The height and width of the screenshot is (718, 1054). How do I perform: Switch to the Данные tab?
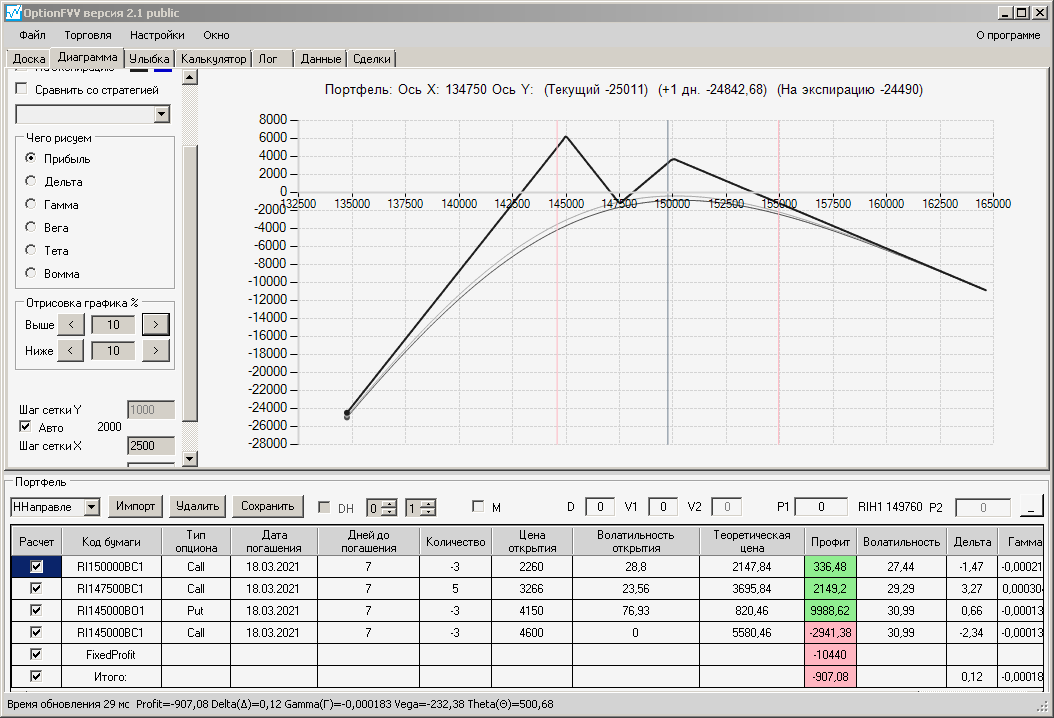pyautogui.click(x=321, y=59)
